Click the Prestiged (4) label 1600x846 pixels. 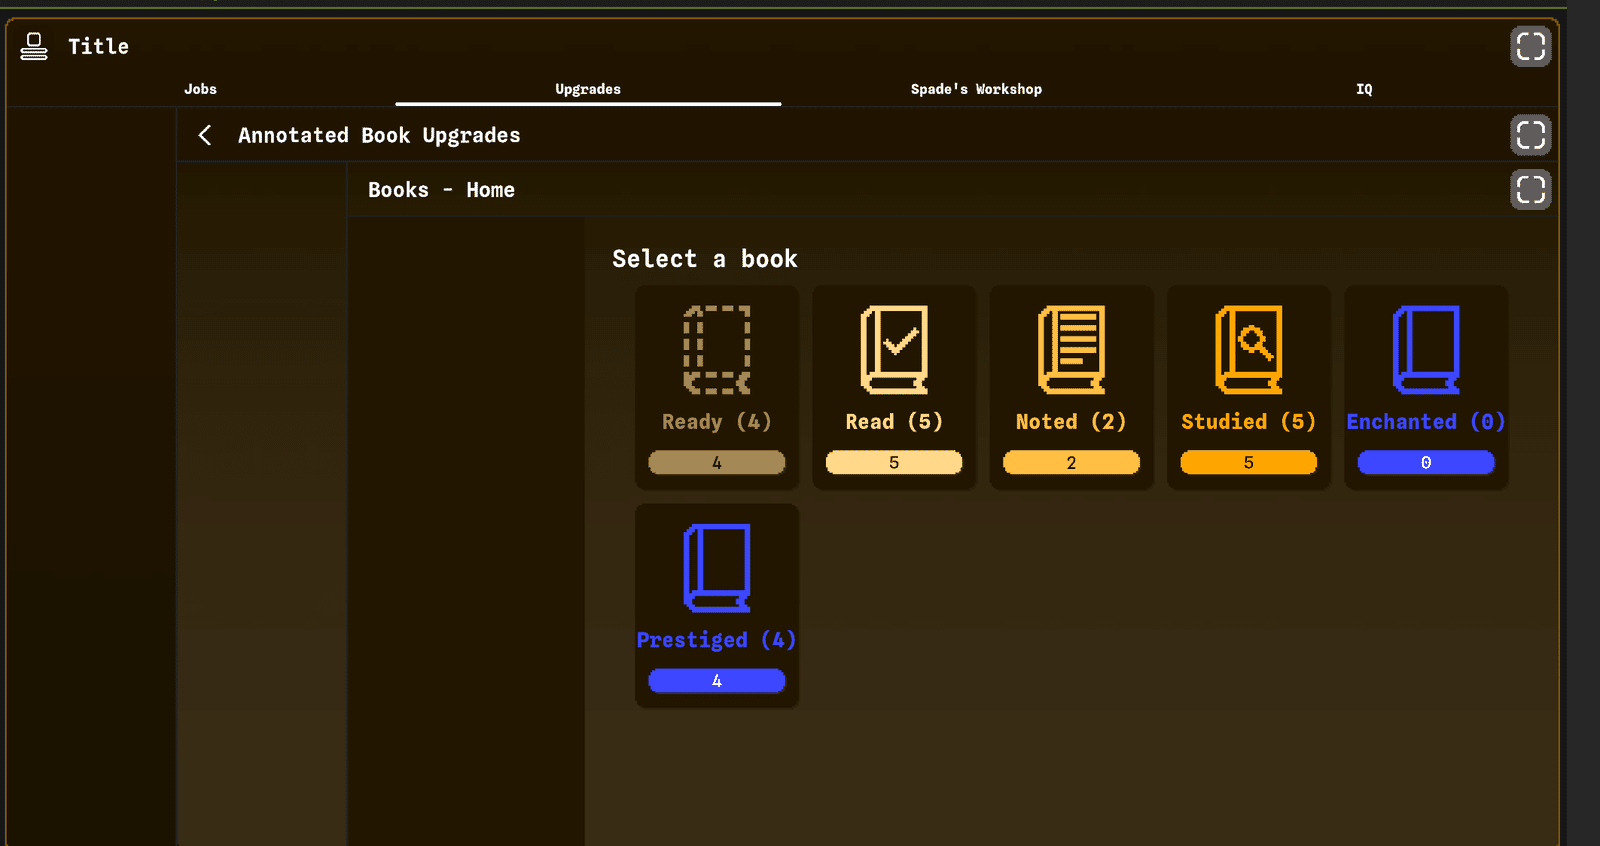717,640
